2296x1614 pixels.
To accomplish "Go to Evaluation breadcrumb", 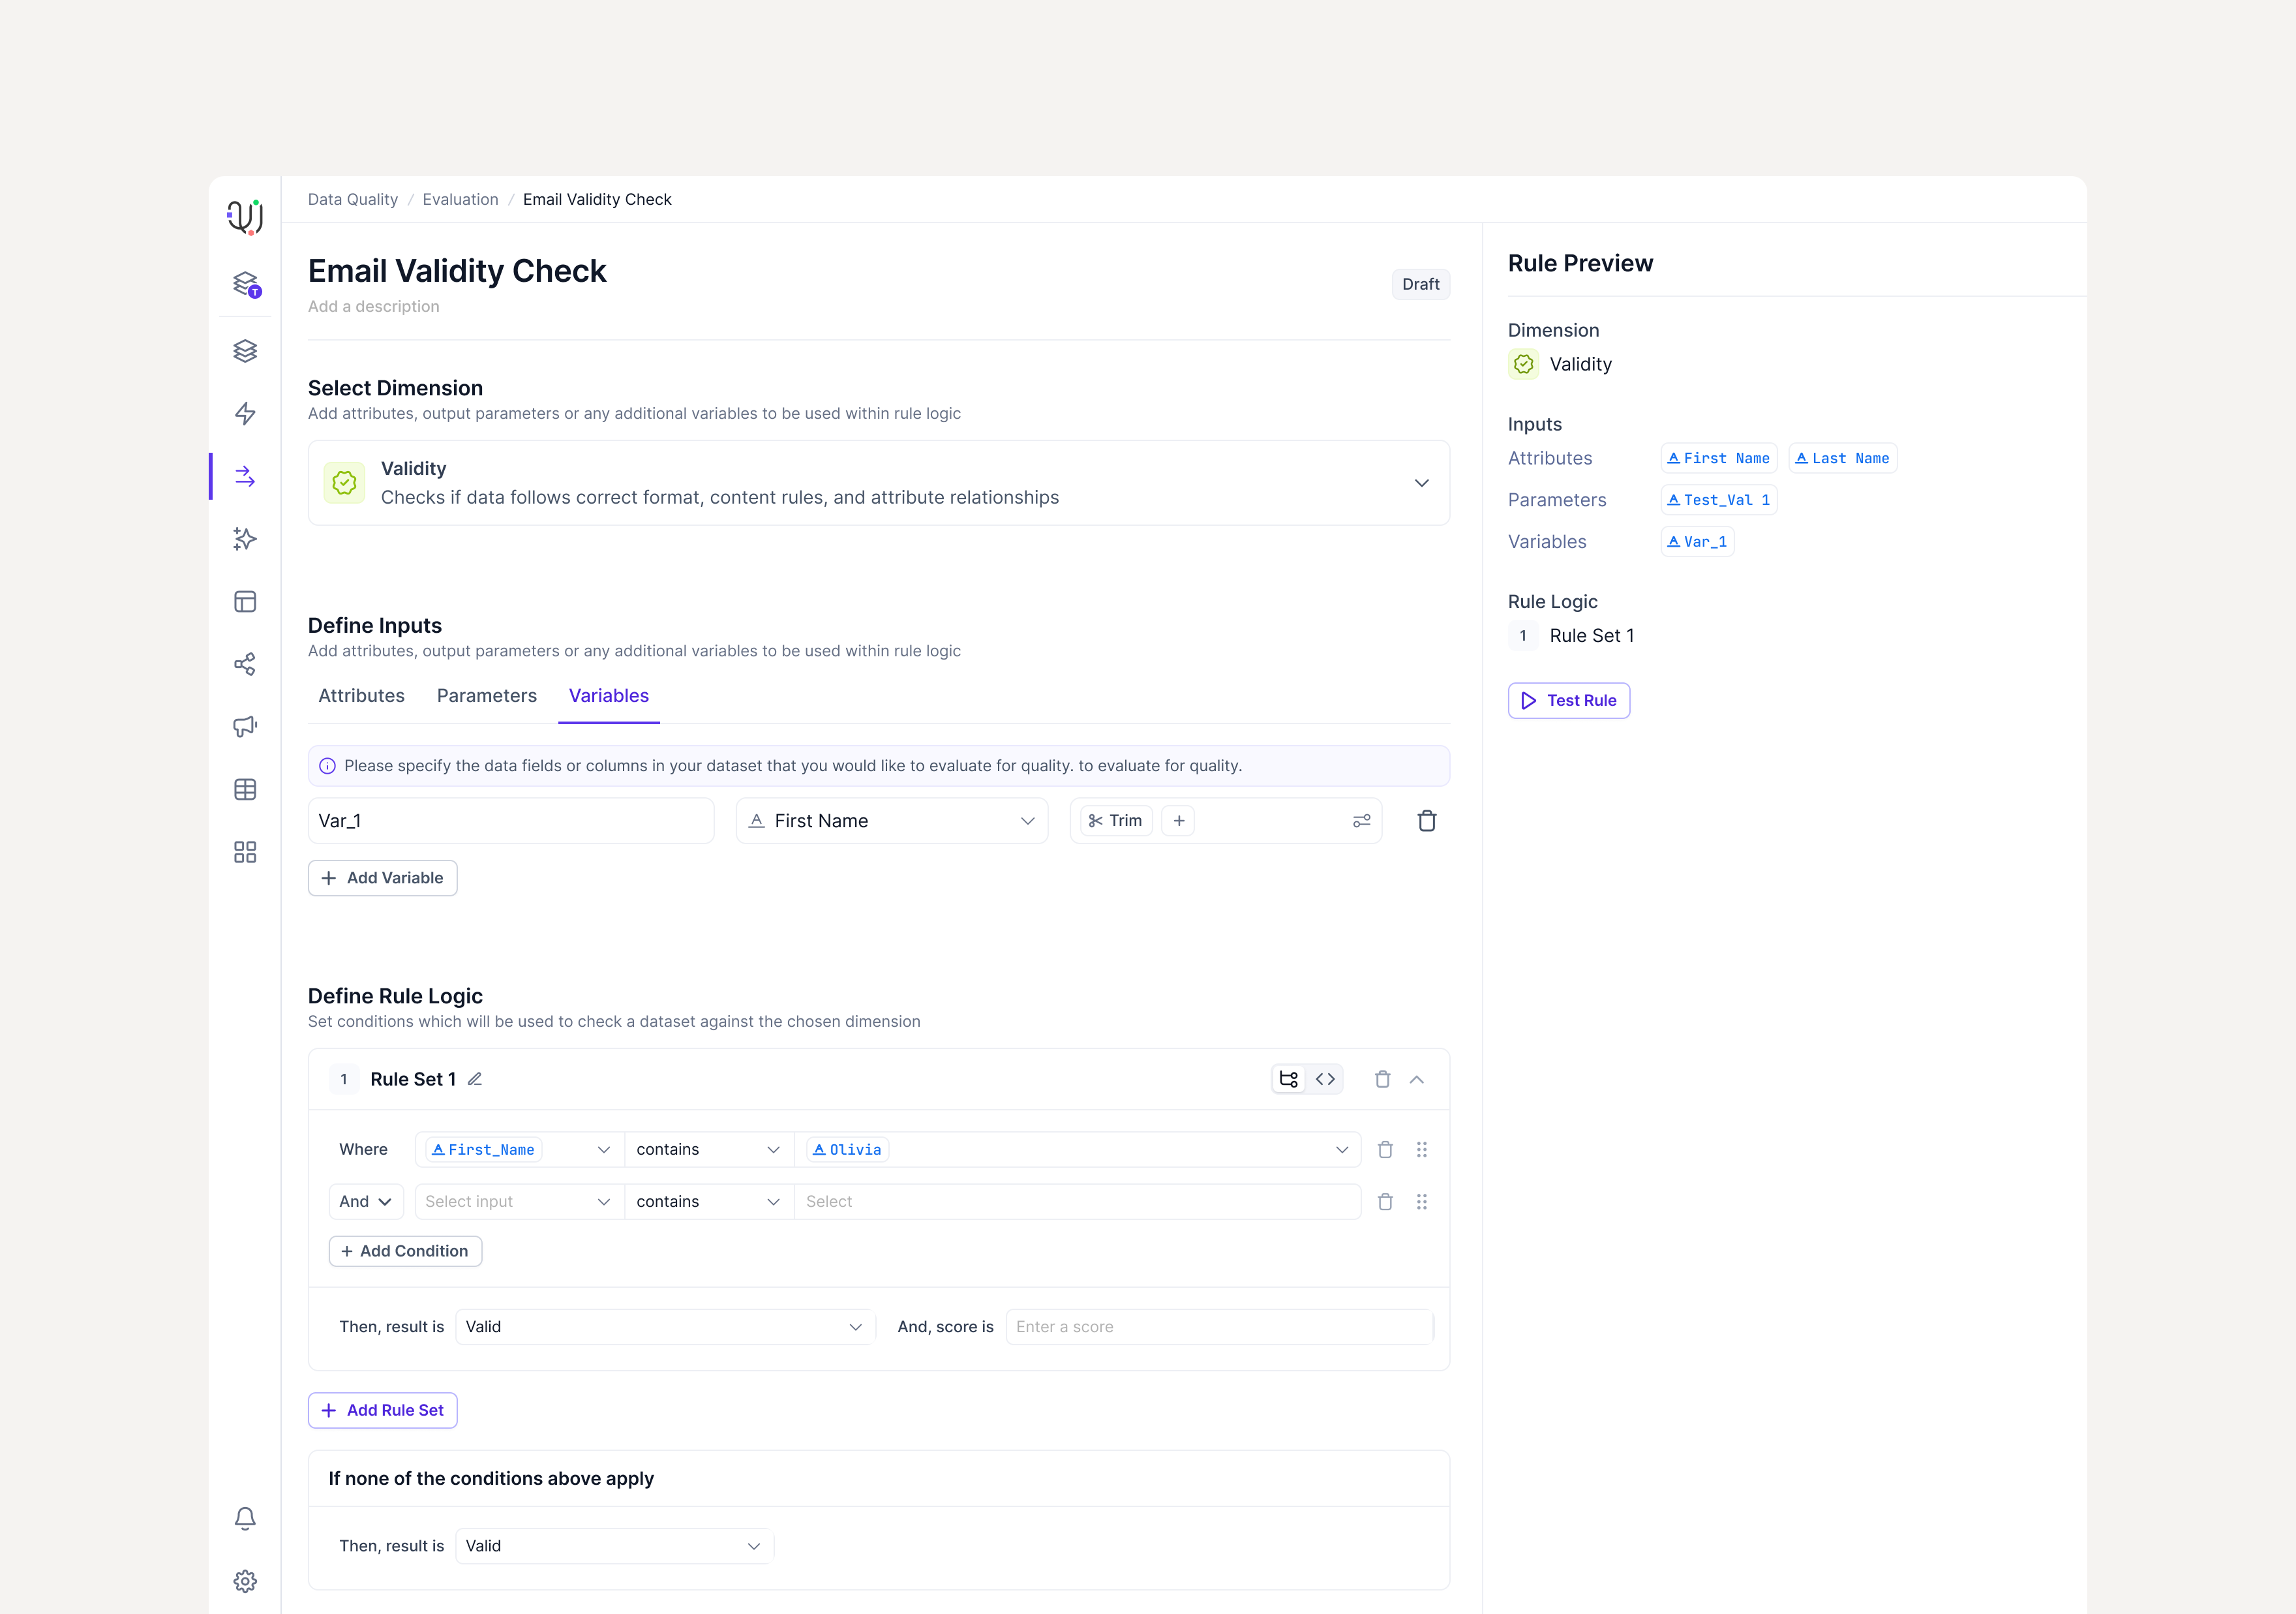I will tap(460, 199).
